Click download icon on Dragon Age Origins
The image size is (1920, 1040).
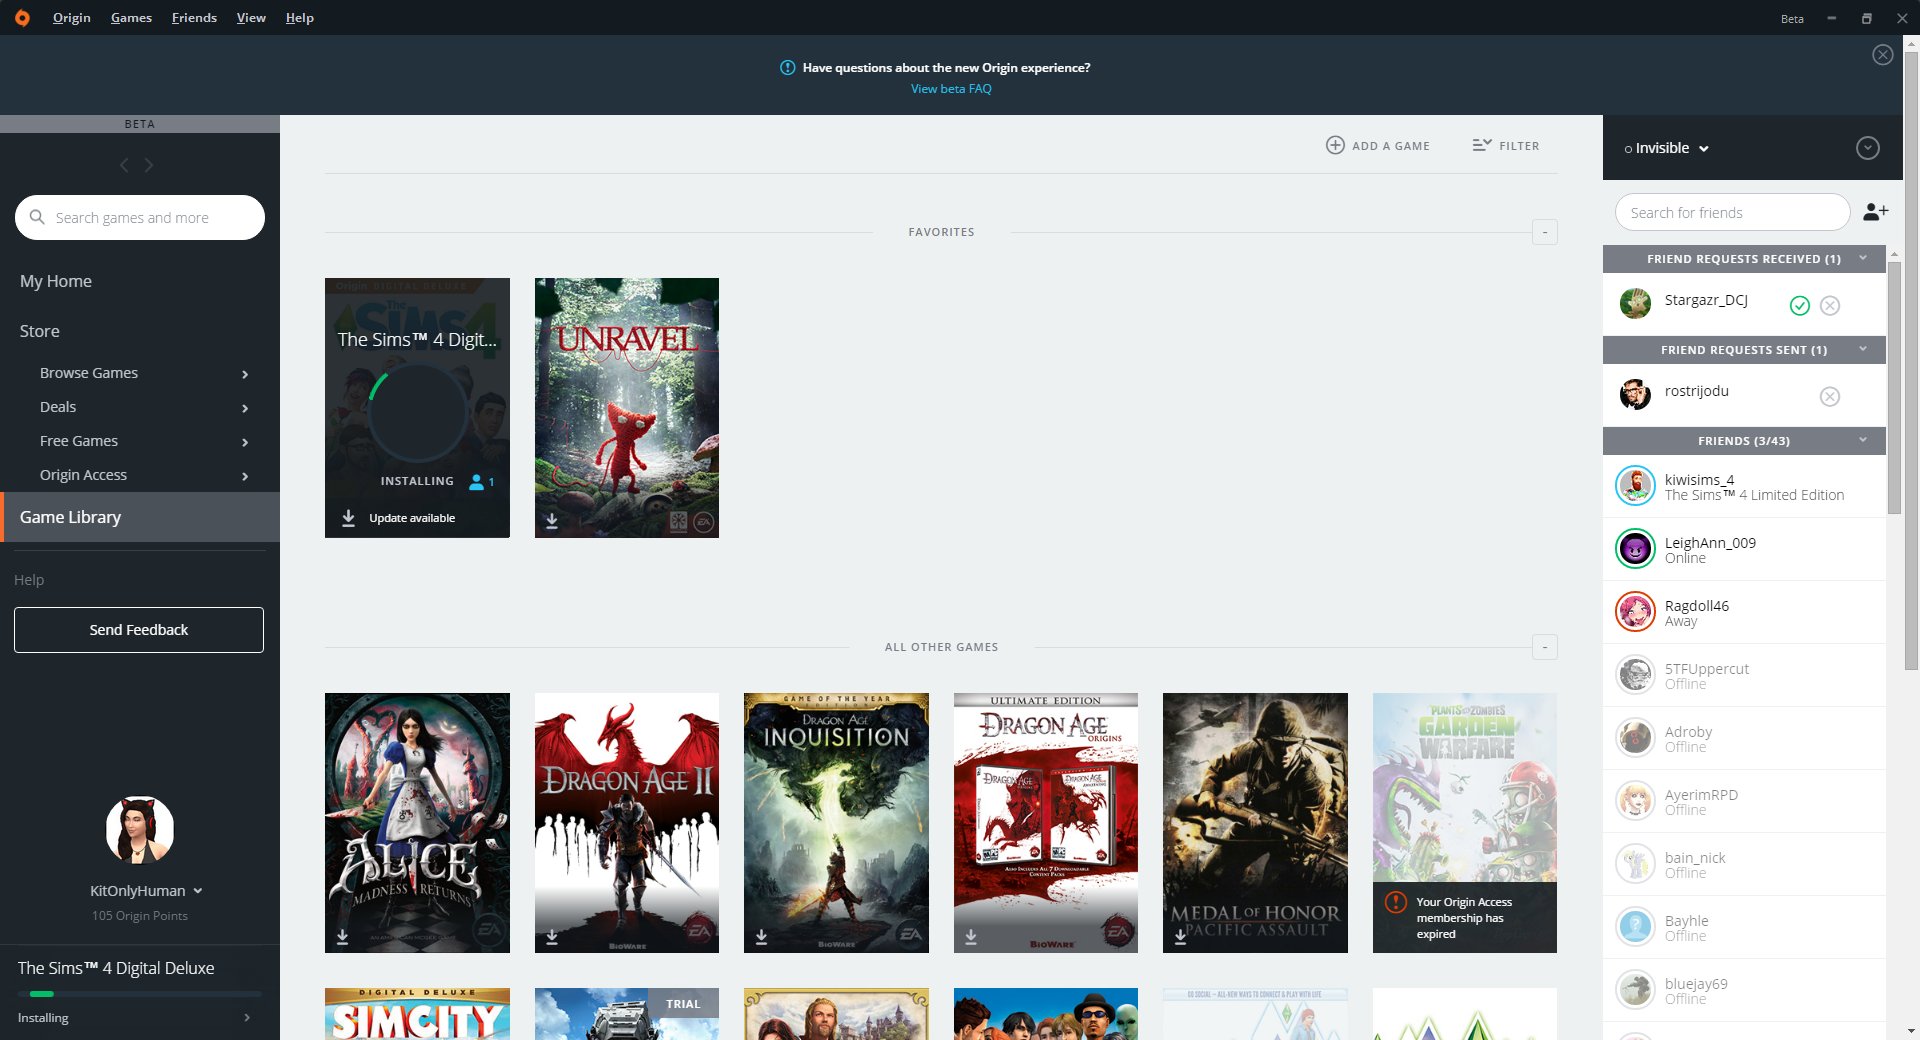coord(971,936)
